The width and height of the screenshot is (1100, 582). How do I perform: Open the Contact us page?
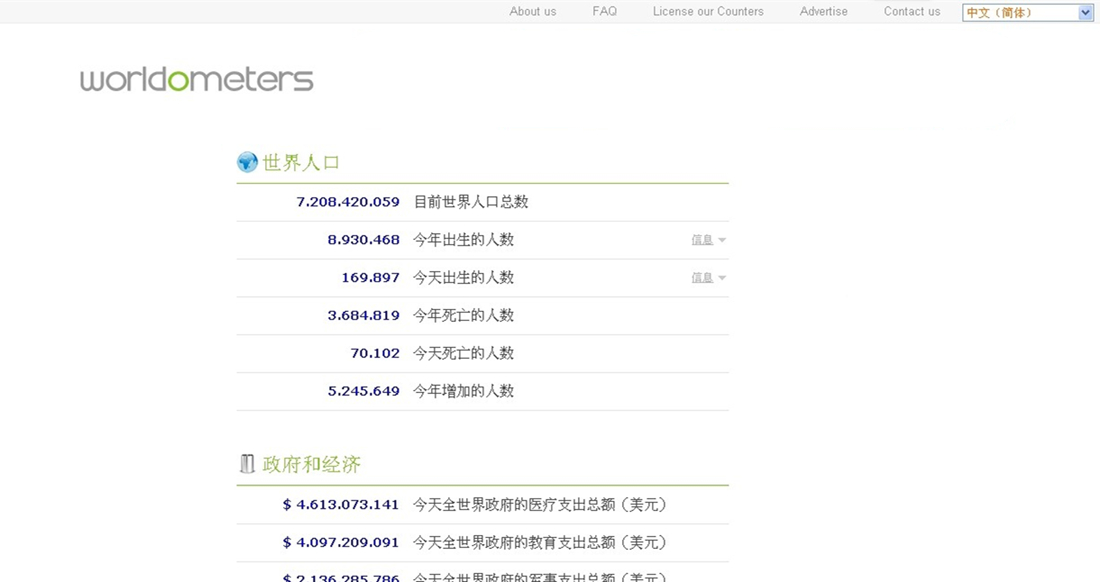[911, 12]
